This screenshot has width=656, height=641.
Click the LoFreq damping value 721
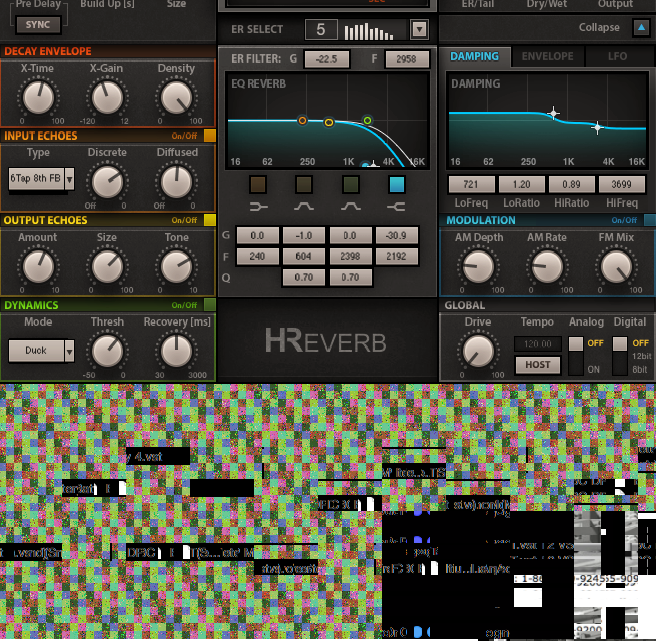point(471,185)
